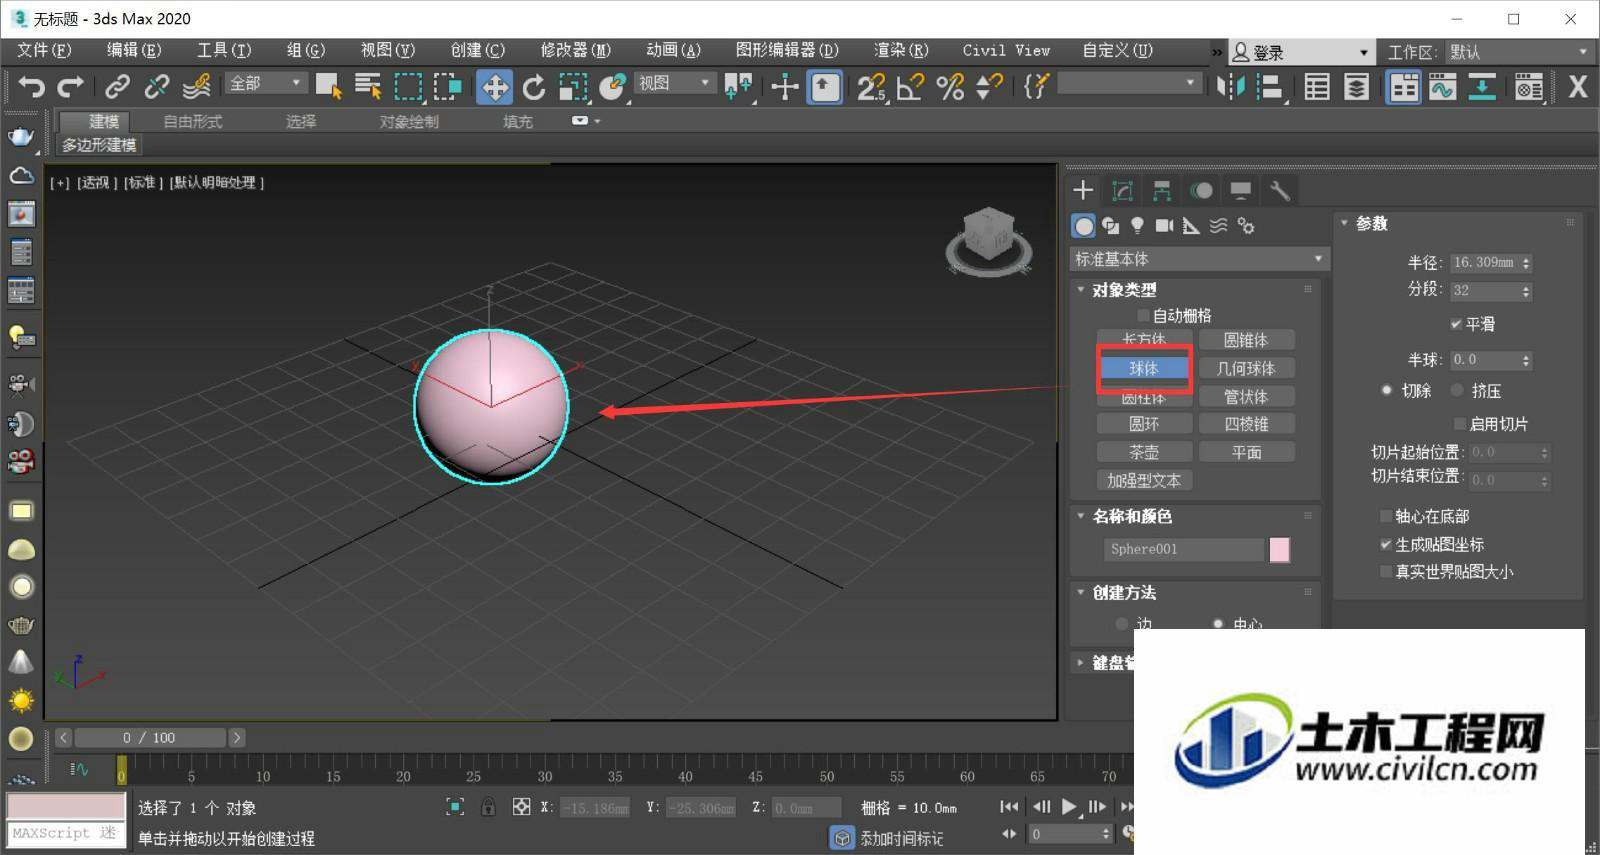Switch to the 对象绘制 ribbon tab
Viewport: 1600px width, 855px height.
409,121
